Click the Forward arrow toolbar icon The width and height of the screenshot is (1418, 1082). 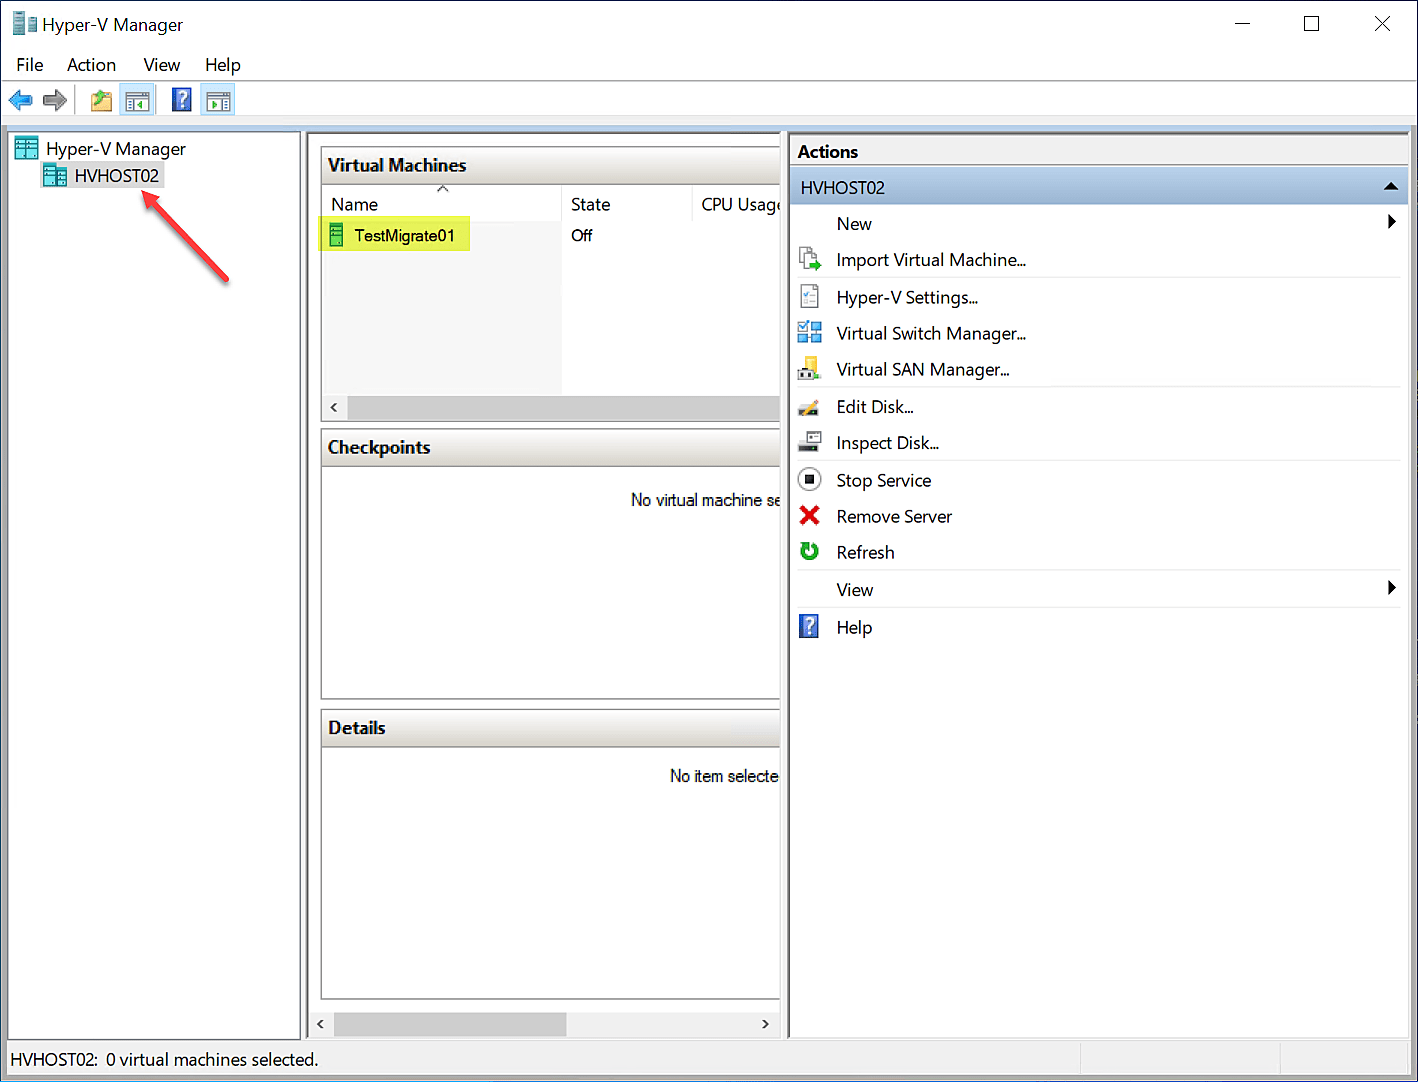pos(55,100)
